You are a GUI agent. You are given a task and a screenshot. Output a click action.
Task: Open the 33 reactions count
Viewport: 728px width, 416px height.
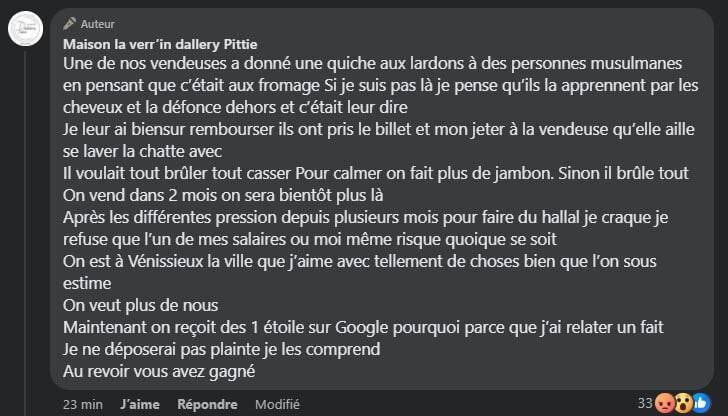point(646,403)
